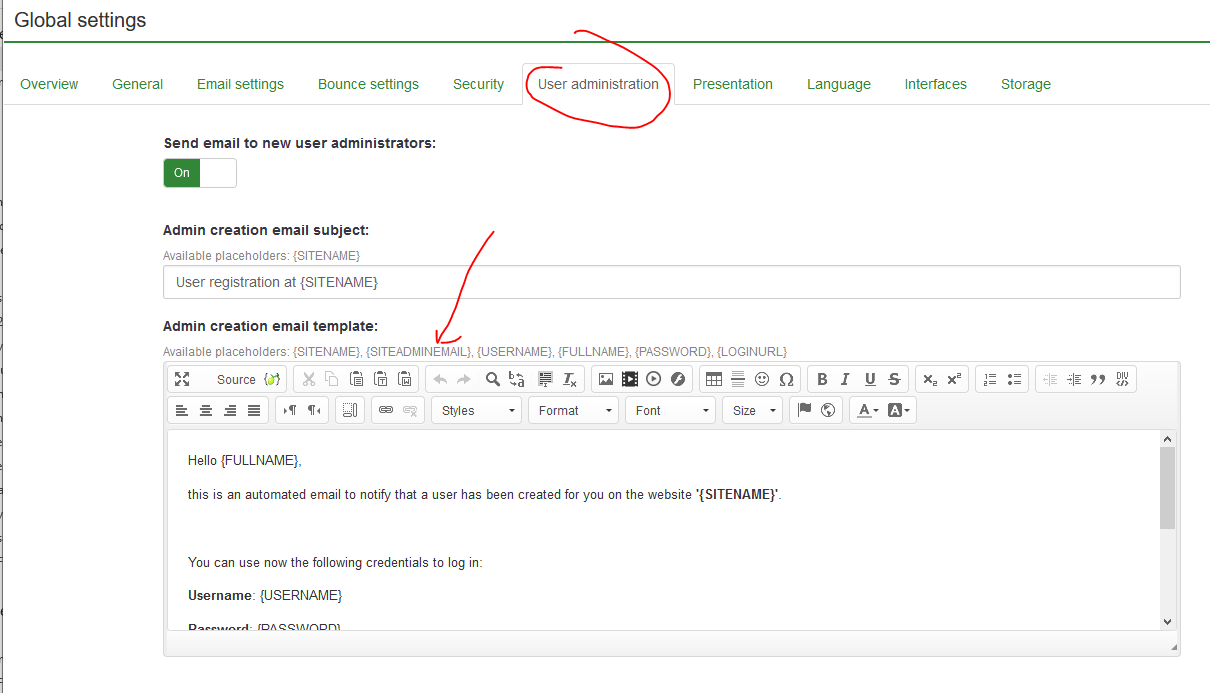Turn off email to new user administrators

[x=200, y=173]
